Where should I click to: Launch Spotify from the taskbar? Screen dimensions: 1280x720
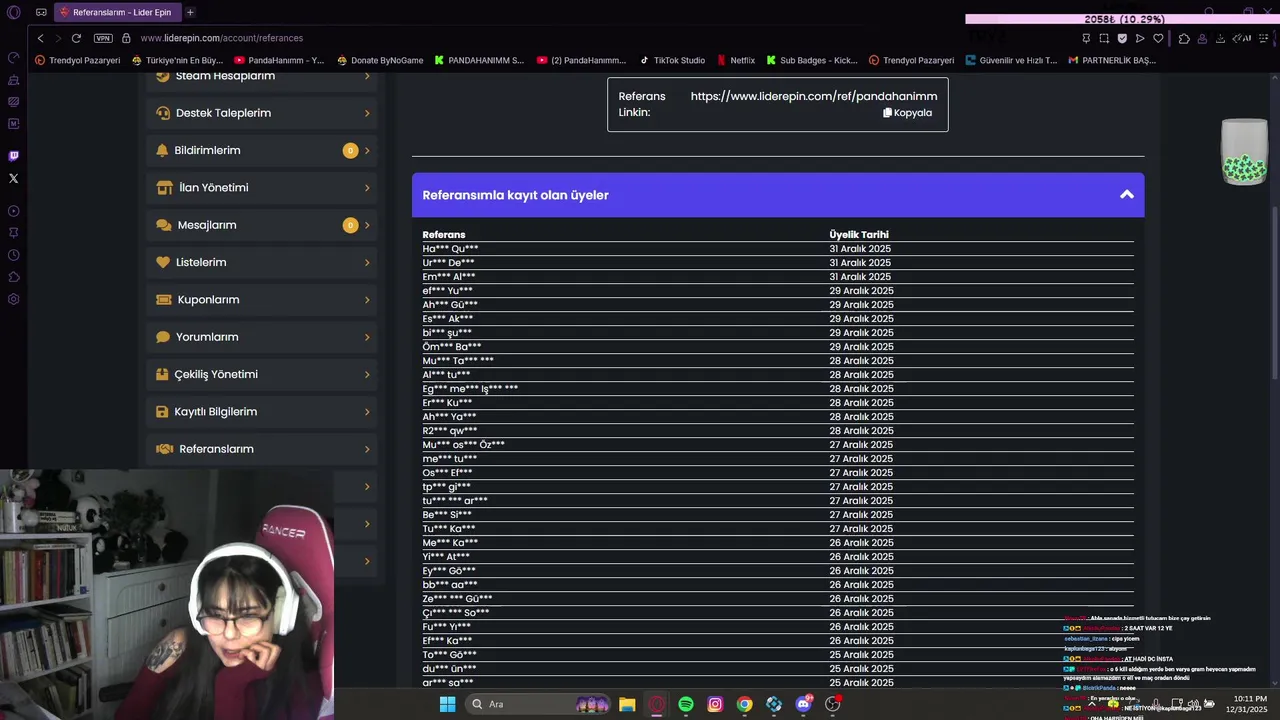686,704
